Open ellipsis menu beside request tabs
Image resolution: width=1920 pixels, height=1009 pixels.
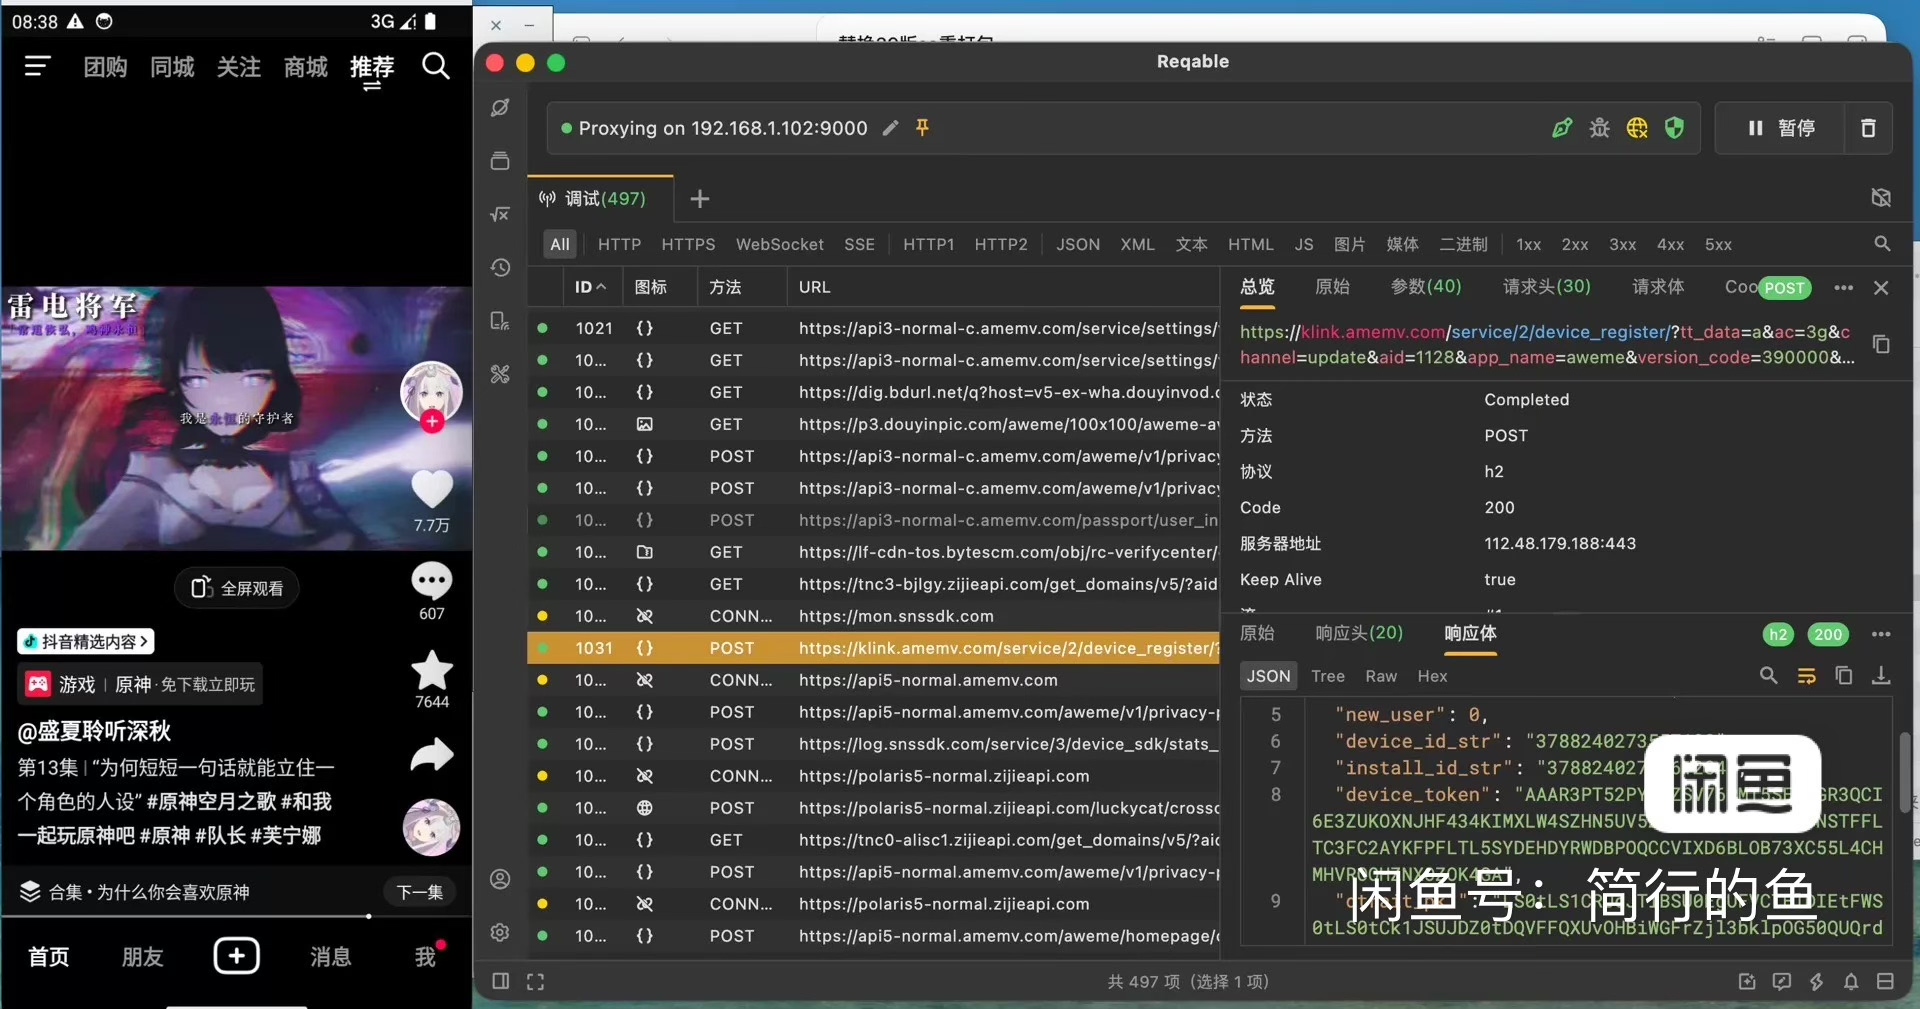coord(1844,287)
